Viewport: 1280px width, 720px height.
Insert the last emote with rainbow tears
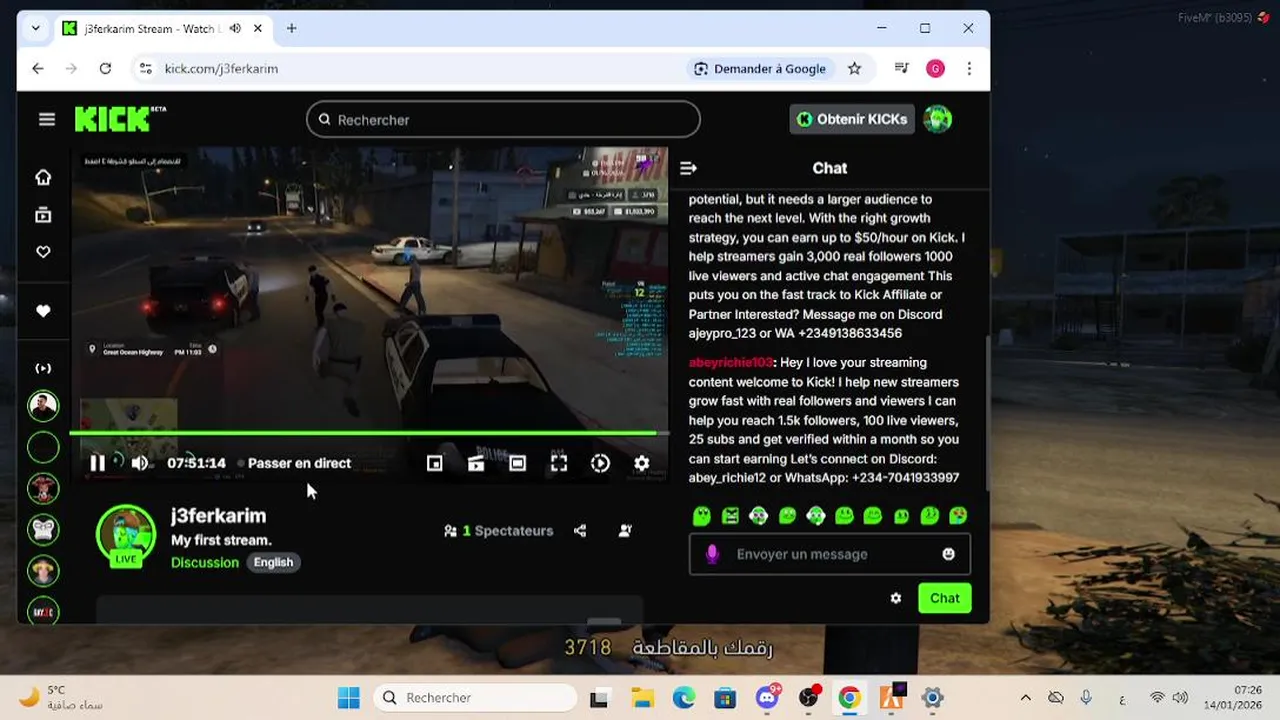958,516
